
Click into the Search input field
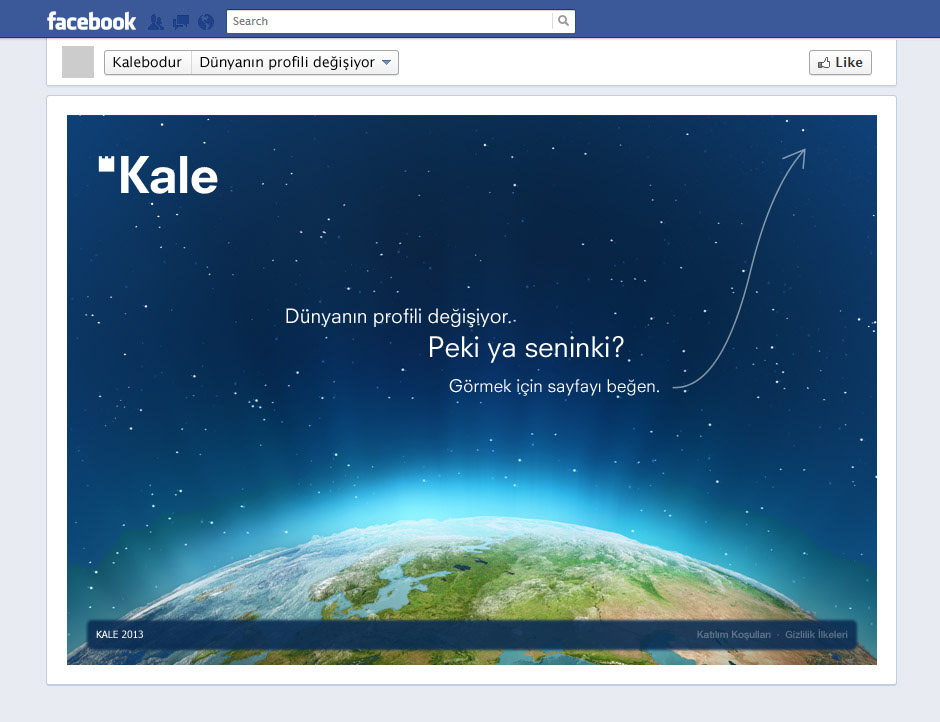pos(390,21)
